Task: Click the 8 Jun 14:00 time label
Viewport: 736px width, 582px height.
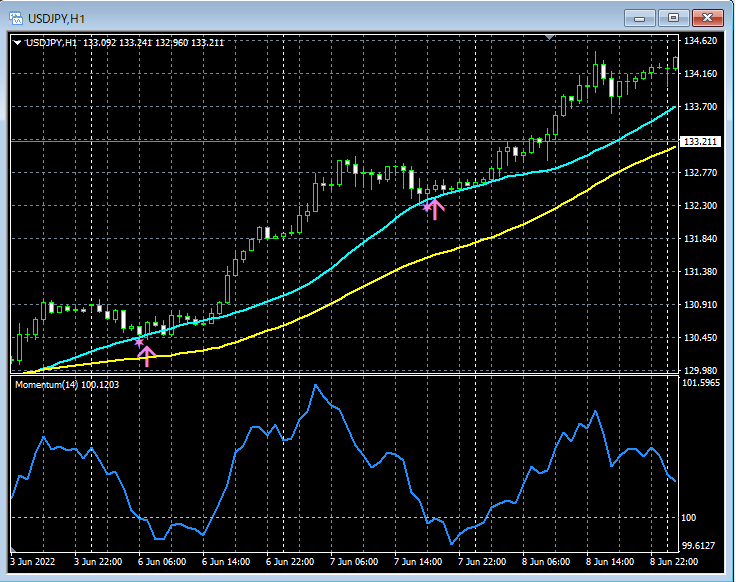Action: (x=610, y=562)
